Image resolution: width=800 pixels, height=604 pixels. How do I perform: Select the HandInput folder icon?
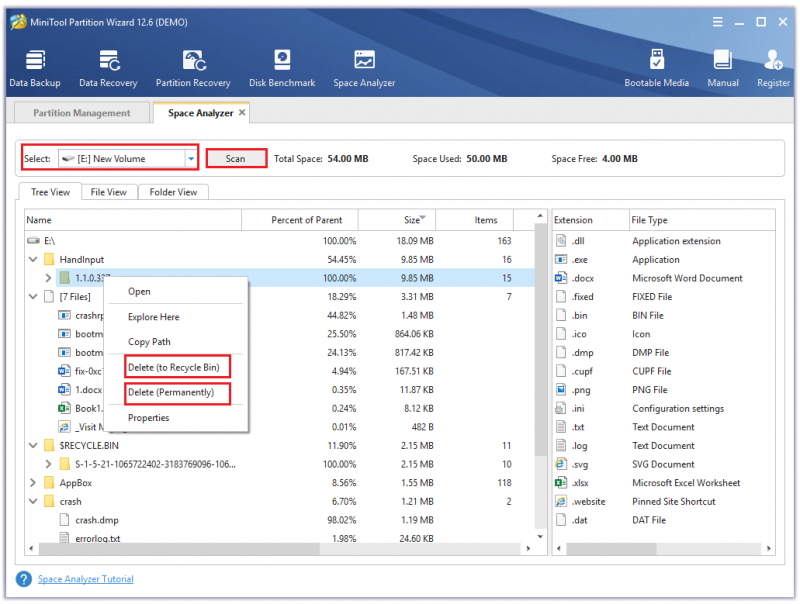coord(49,259)
